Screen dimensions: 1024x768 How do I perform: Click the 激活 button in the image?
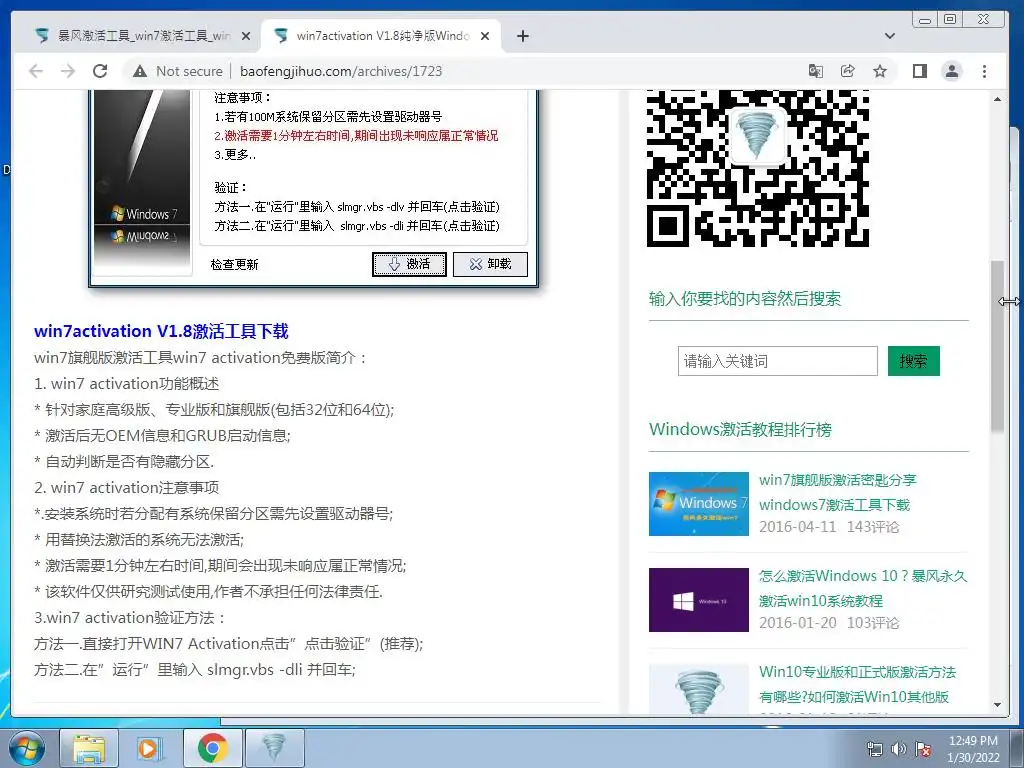pos(409,264)
